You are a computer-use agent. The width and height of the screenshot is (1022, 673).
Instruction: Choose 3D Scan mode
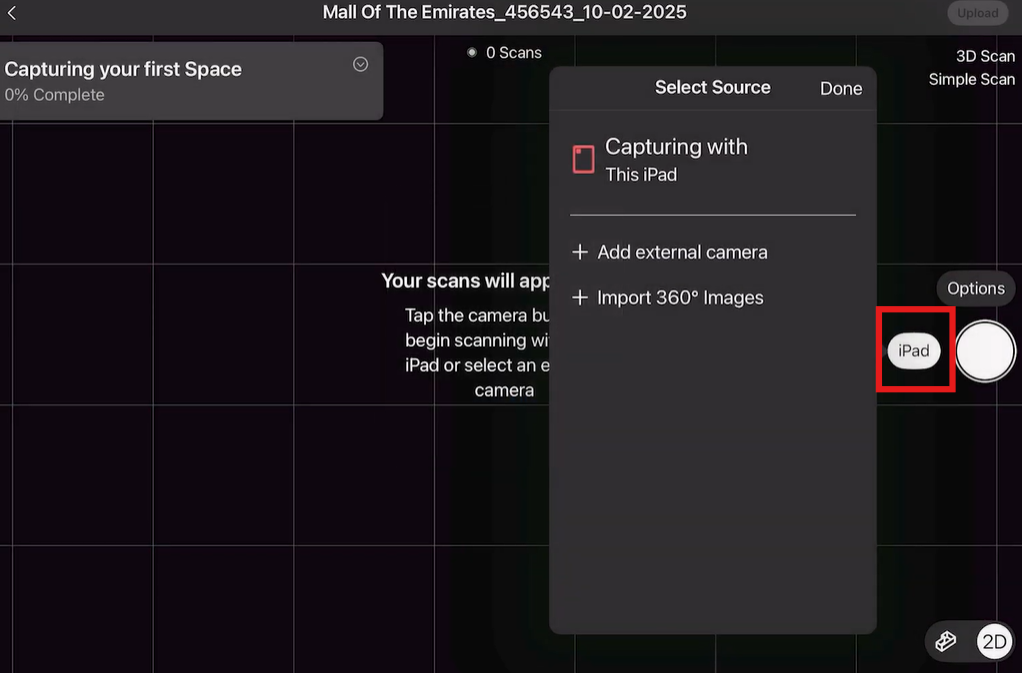(984, 56)
